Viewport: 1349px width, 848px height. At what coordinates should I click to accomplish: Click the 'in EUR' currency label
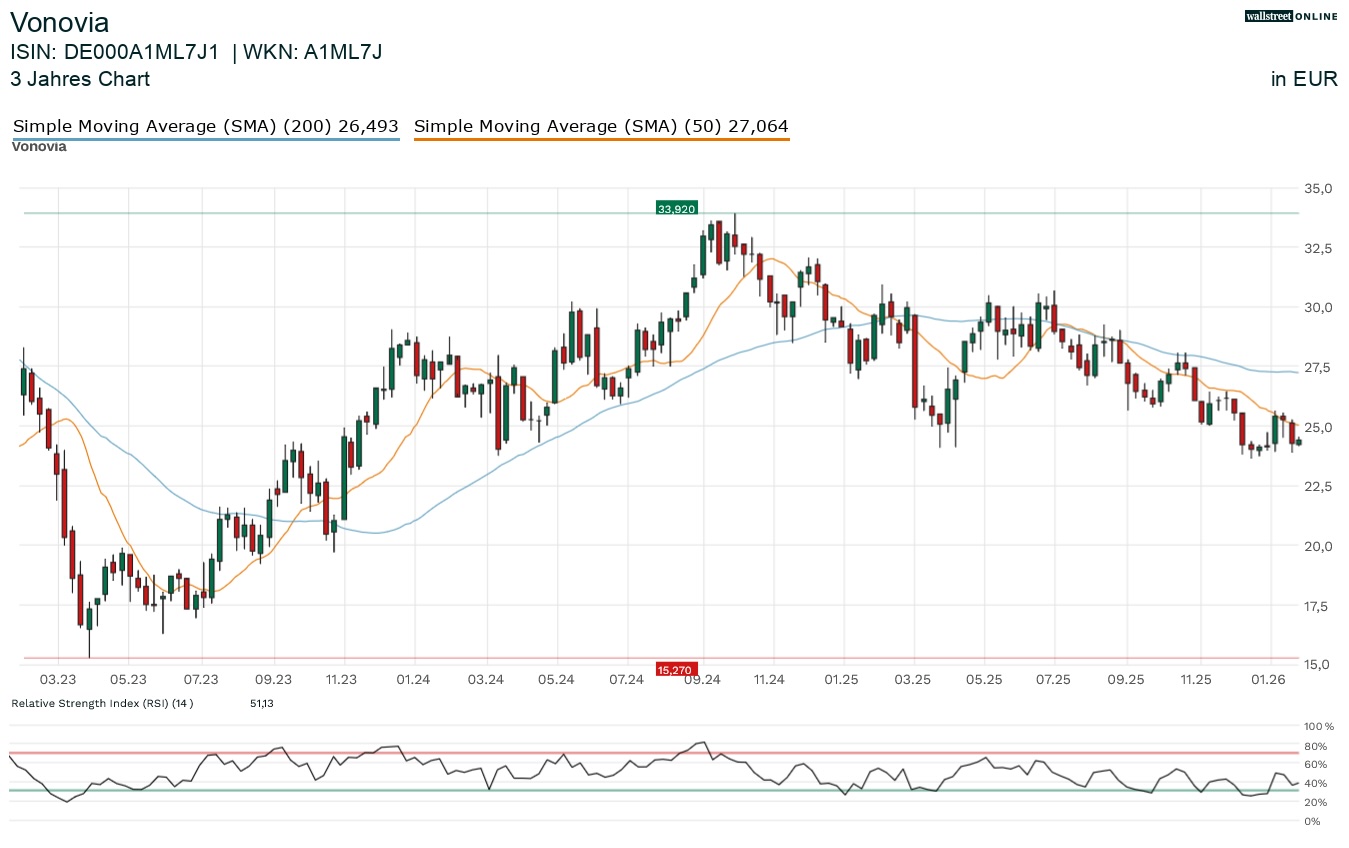point(1304,79)
